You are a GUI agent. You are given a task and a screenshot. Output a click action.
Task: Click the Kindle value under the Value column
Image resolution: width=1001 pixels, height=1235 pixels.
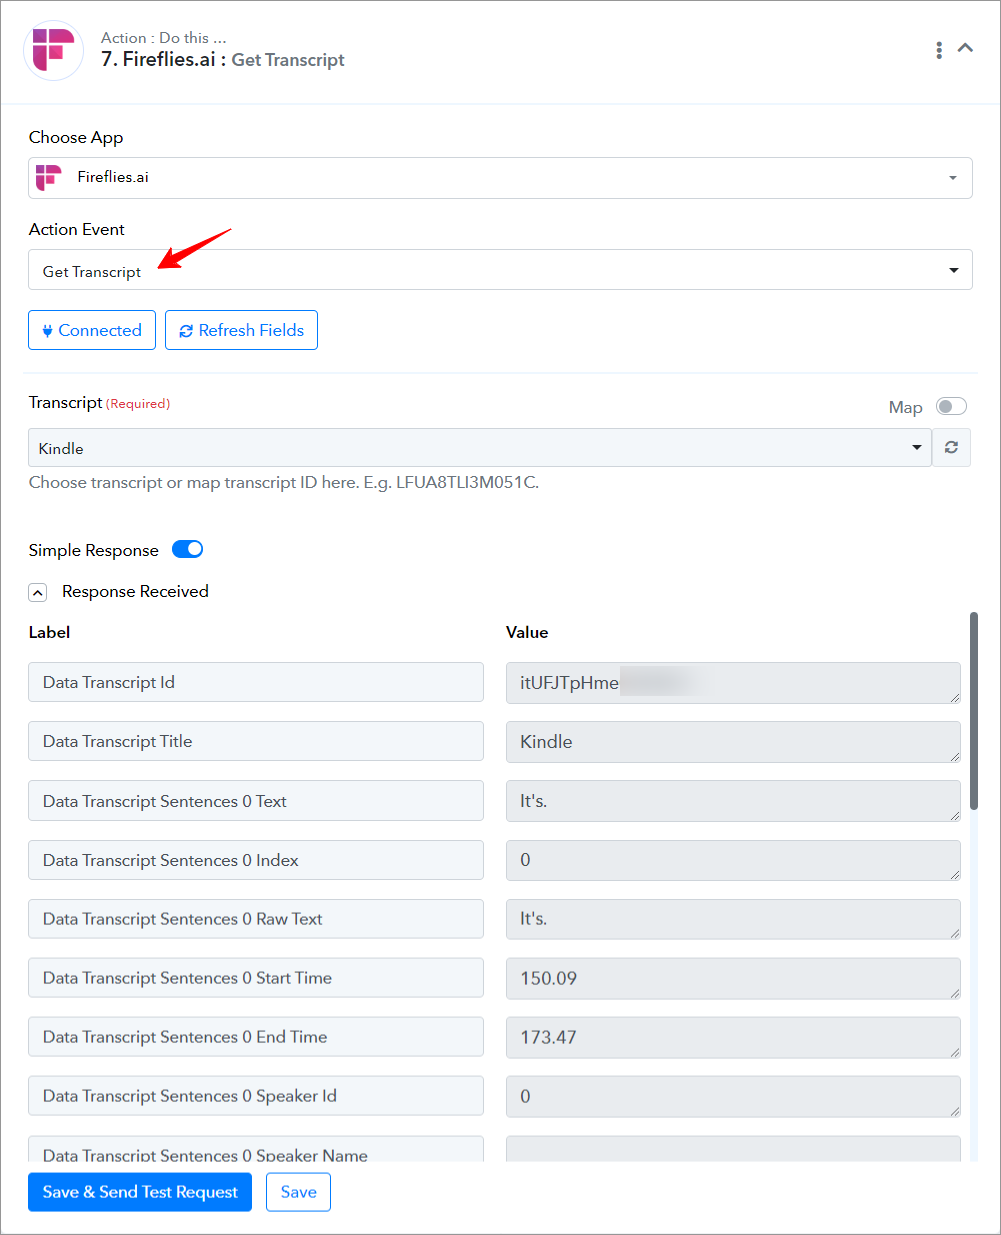[x=733, y=742]
